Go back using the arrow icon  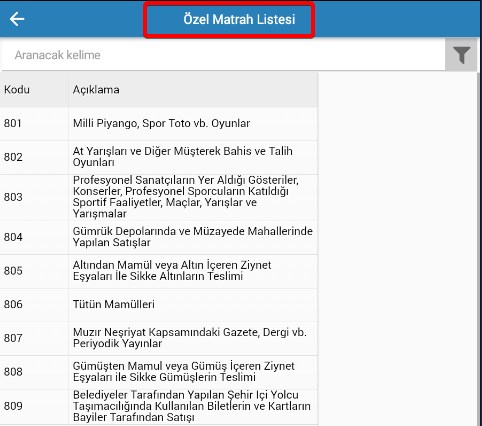click(17, 19)
